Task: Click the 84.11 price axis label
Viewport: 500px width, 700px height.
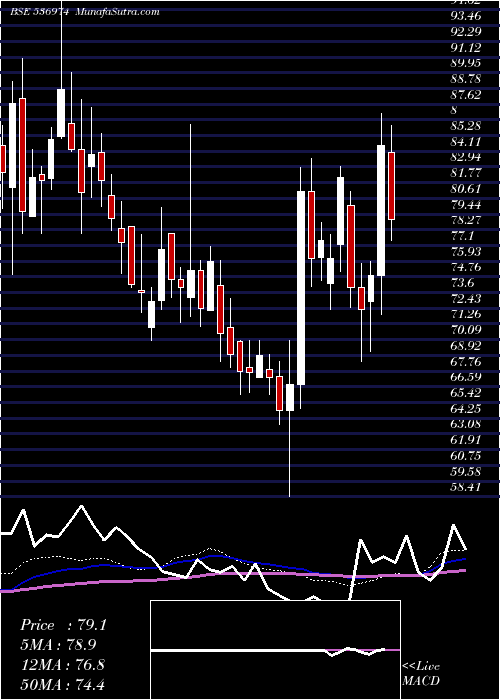Action: tap(466, 142)
